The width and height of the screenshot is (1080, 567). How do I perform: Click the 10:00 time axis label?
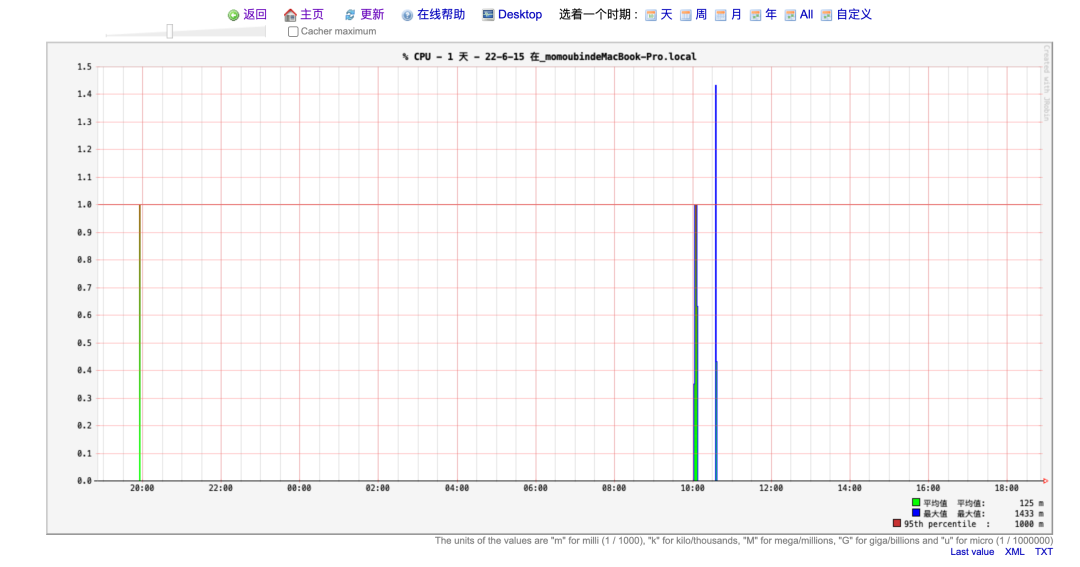[x=692, y=488]
